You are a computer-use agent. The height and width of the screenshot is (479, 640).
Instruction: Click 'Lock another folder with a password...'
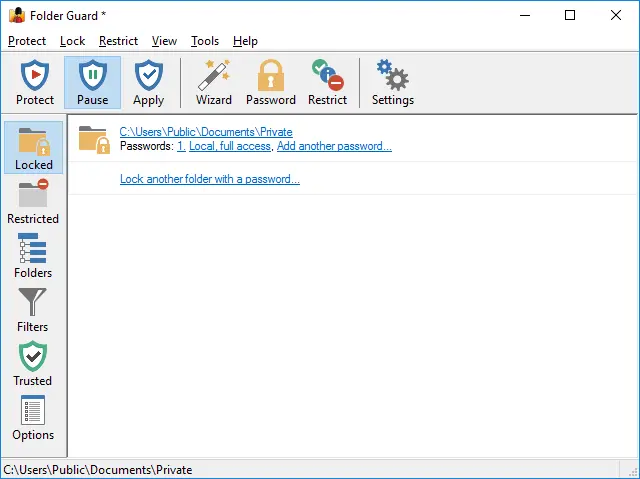pyautogui.click(x=209, y=179)
